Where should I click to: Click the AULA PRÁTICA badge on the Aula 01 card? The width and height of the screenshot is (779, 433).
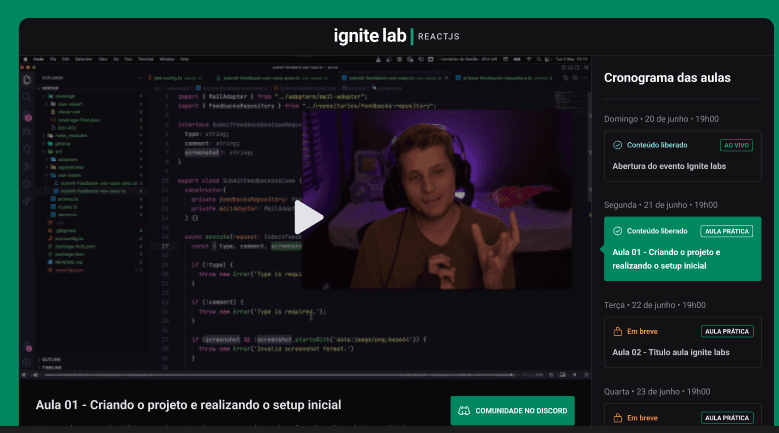pyautogui.click(x=726, y=231)
